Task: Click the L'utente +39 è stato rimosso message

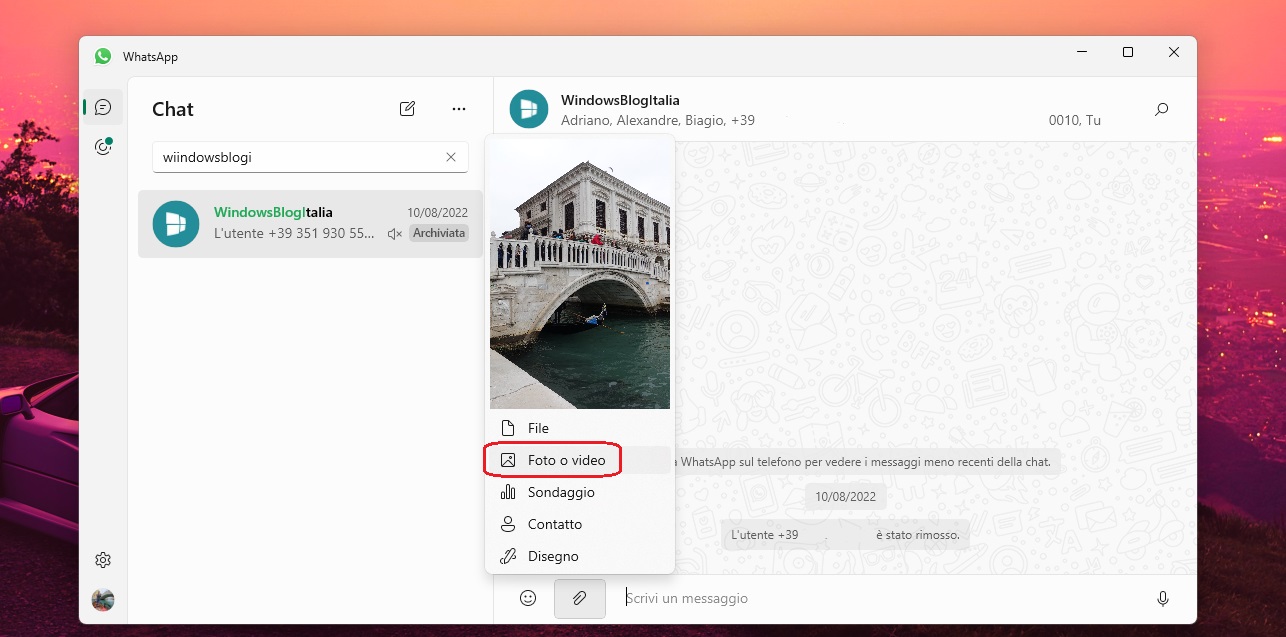Action: pyautogui.click(x=845, y=535)
